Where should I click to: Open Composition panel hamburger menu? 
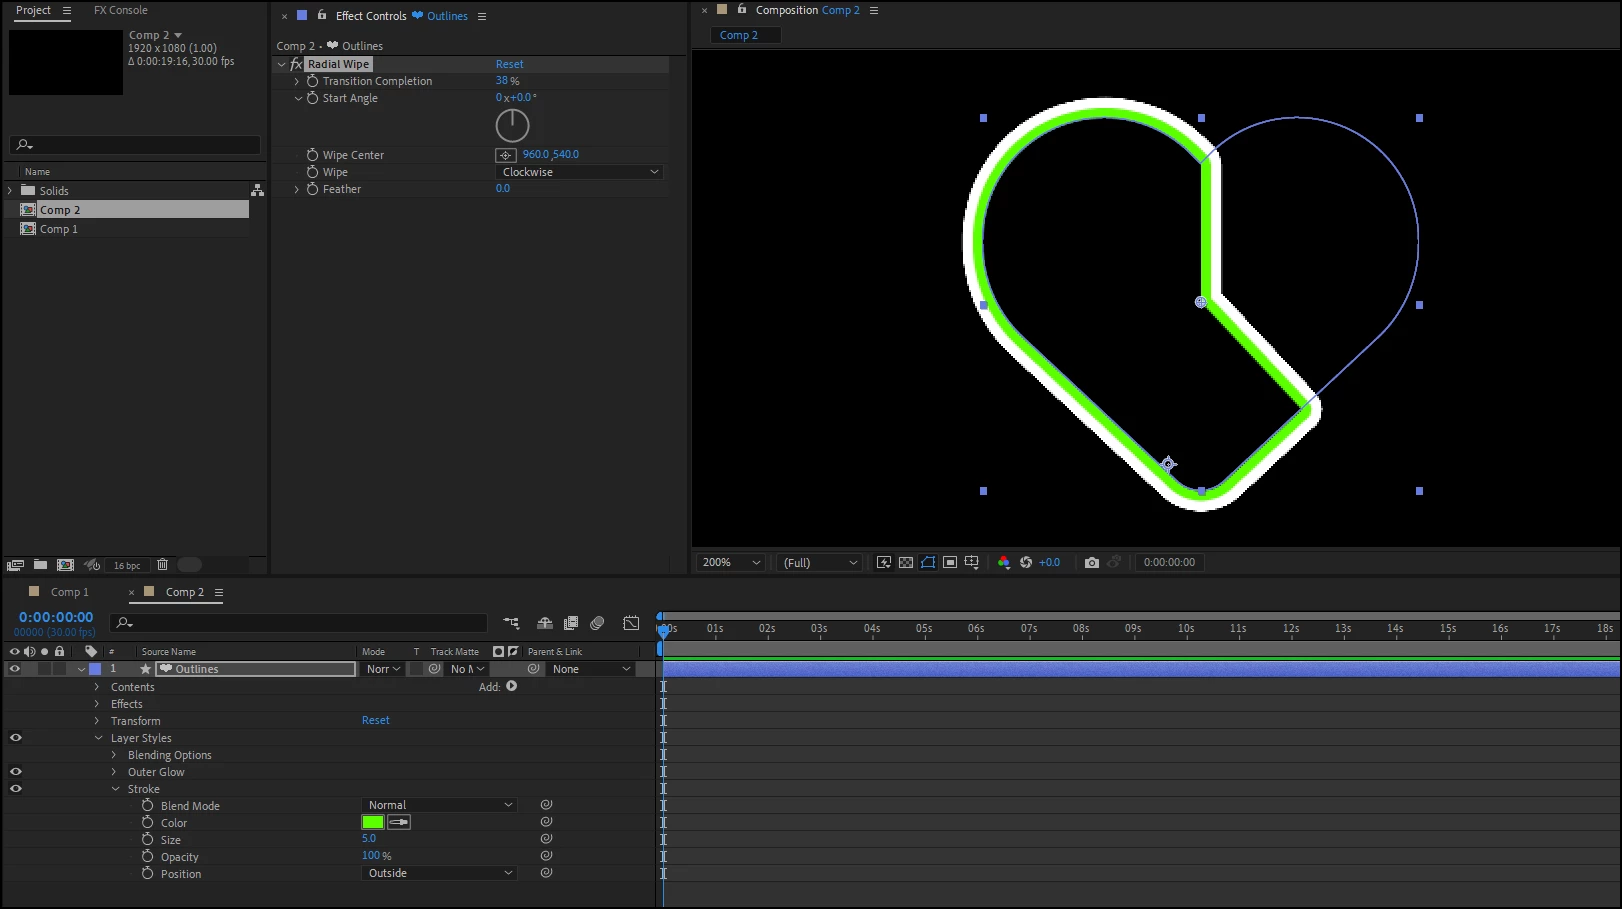[x=874, y=10]
